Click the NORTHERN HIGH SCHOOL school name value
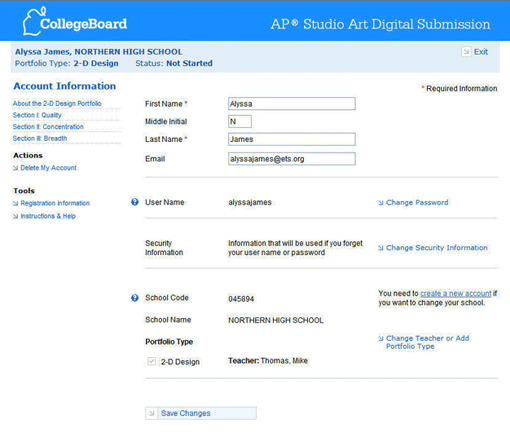Image resolution: width=510 pixels, height=441 pixels. point(276,320)
